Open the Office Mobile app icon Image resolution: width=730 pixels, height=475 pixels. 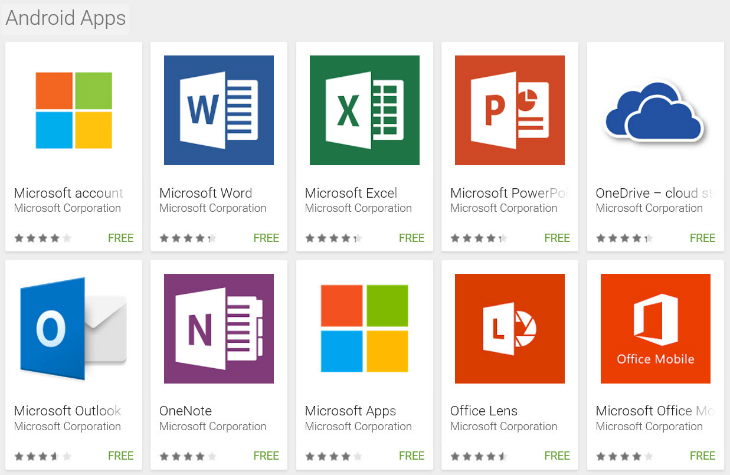[x=656, y=329]
